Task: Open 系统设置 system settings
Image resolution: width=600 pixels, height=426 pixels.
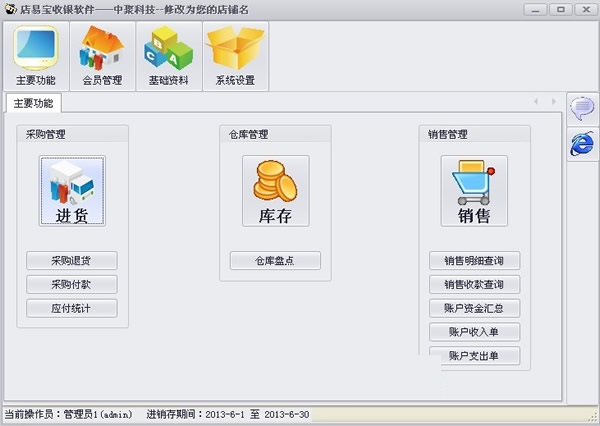Action: (x=235, y=56)
